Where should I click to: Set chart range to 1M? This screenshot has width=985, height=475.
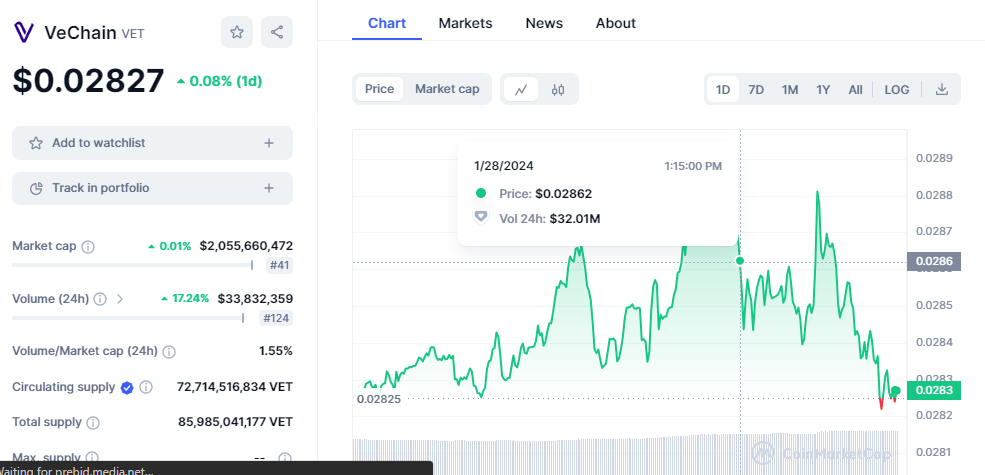tap(790, 90)
